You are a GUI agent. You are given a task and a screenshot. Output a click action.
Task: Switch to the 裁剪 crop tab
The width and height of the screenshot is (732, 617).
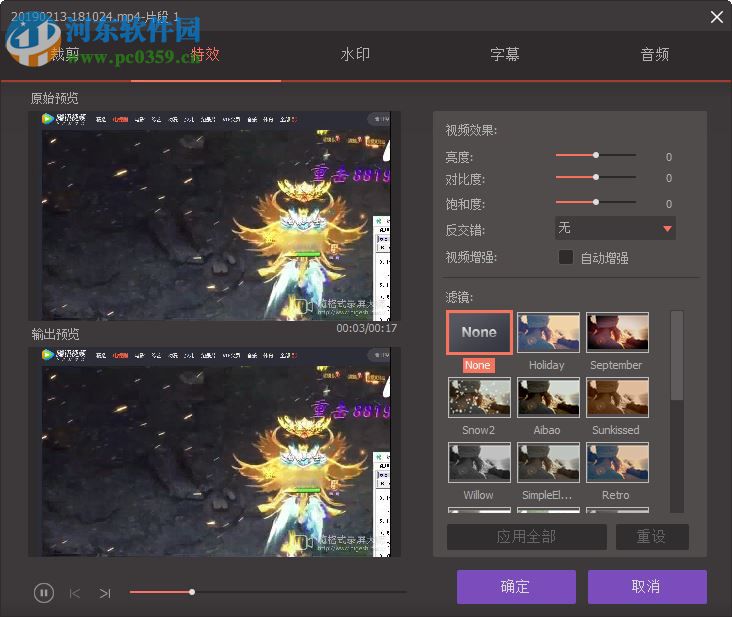[65, 55]
